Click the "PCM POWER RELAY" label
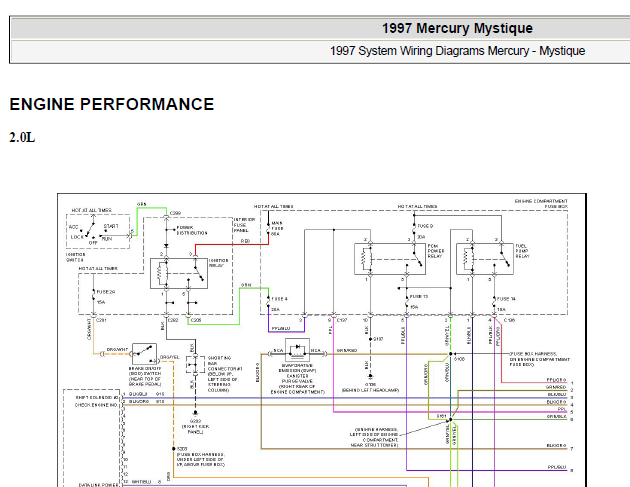 (436, 251)
